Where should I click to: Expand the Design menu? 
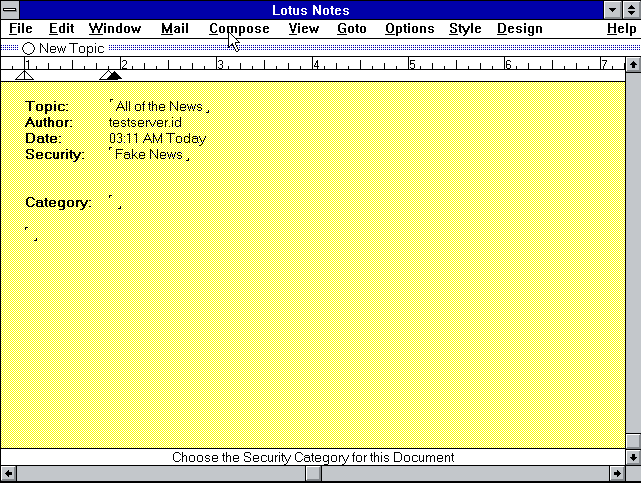pos(519,29)
